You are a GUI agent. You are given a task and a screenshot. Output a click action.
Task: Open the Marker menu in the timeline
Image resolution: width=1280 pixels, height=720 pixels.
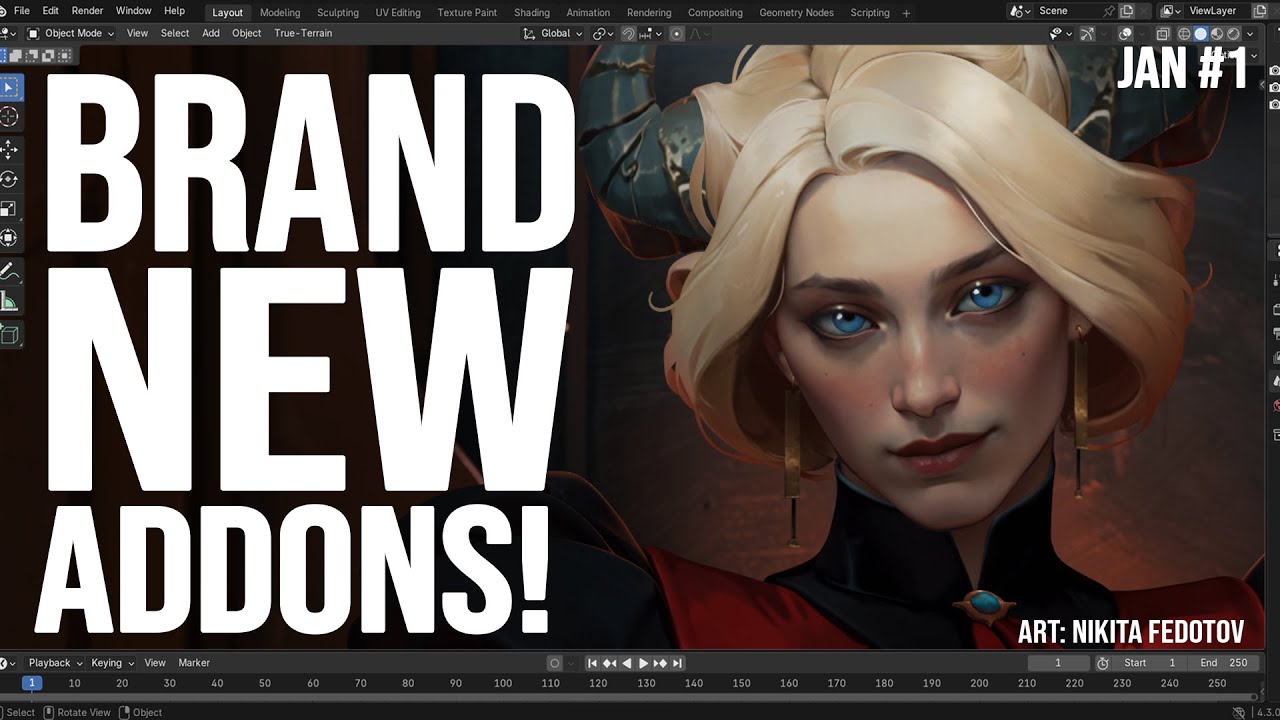pyautogui.click(x=194, y=663)
